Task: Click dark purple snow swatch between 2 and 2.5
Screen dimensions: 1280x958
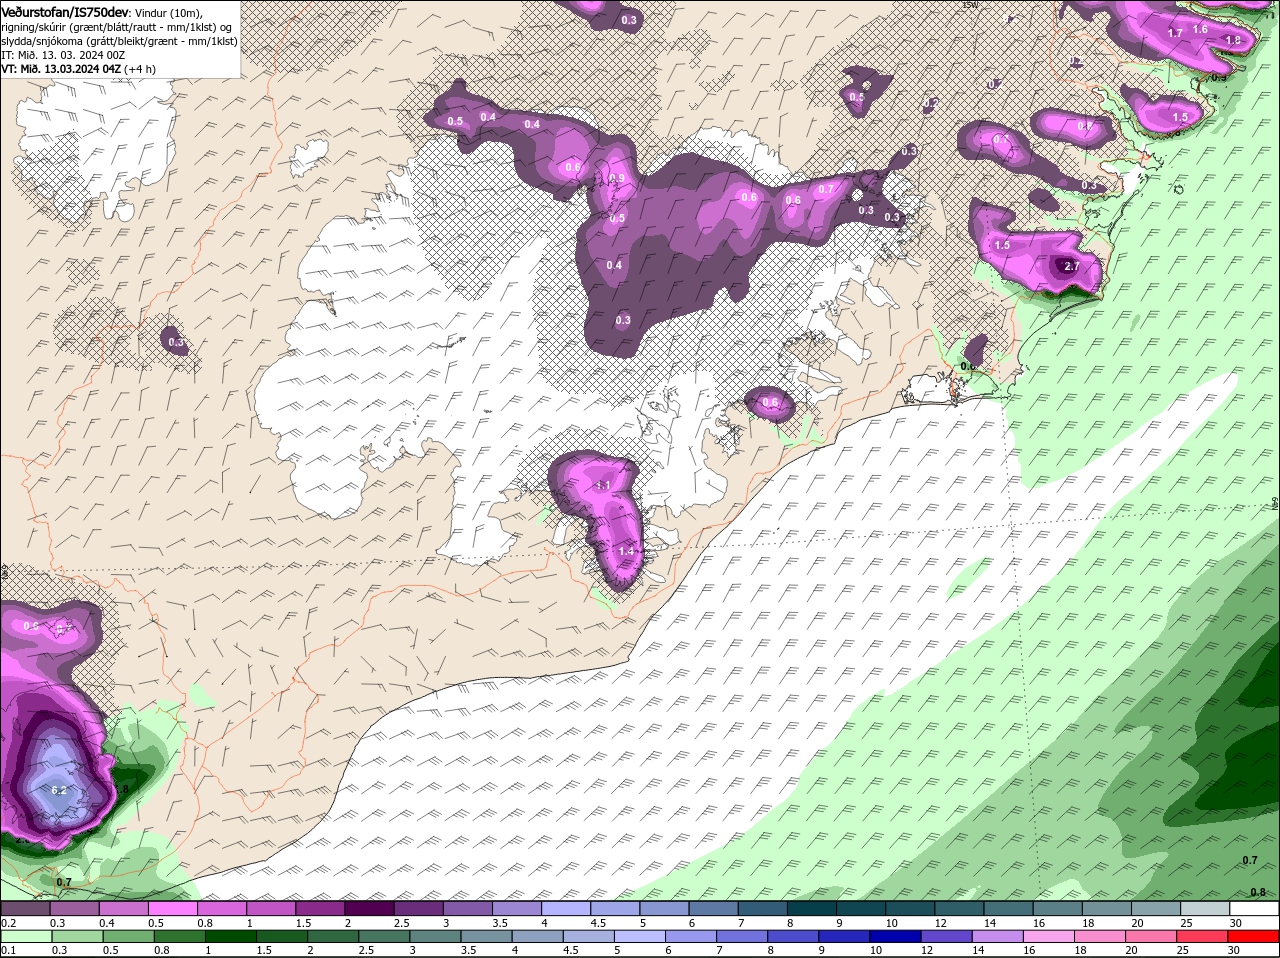Action: click(370, 908)
